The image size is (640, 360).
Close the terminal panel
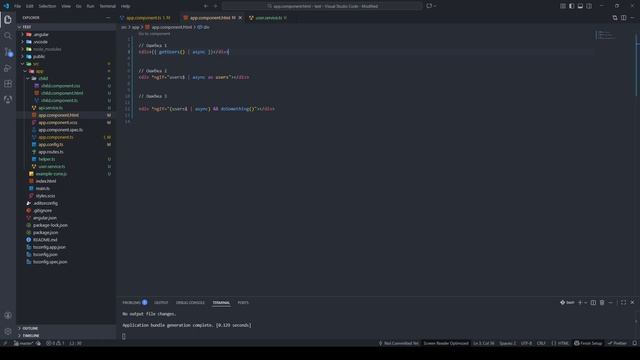tap(632, 302)
